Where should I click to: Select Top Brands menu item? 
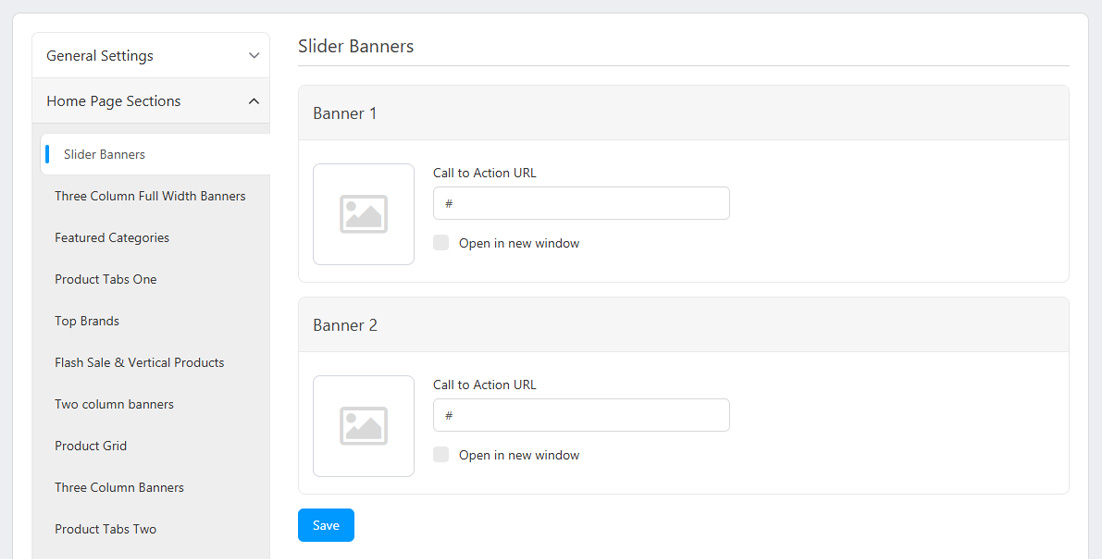[87, 321]
